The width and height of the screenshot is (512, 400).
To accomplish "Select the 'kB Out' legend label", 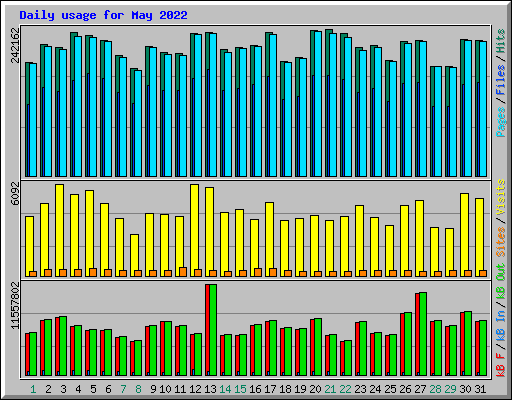I will 501,281.
